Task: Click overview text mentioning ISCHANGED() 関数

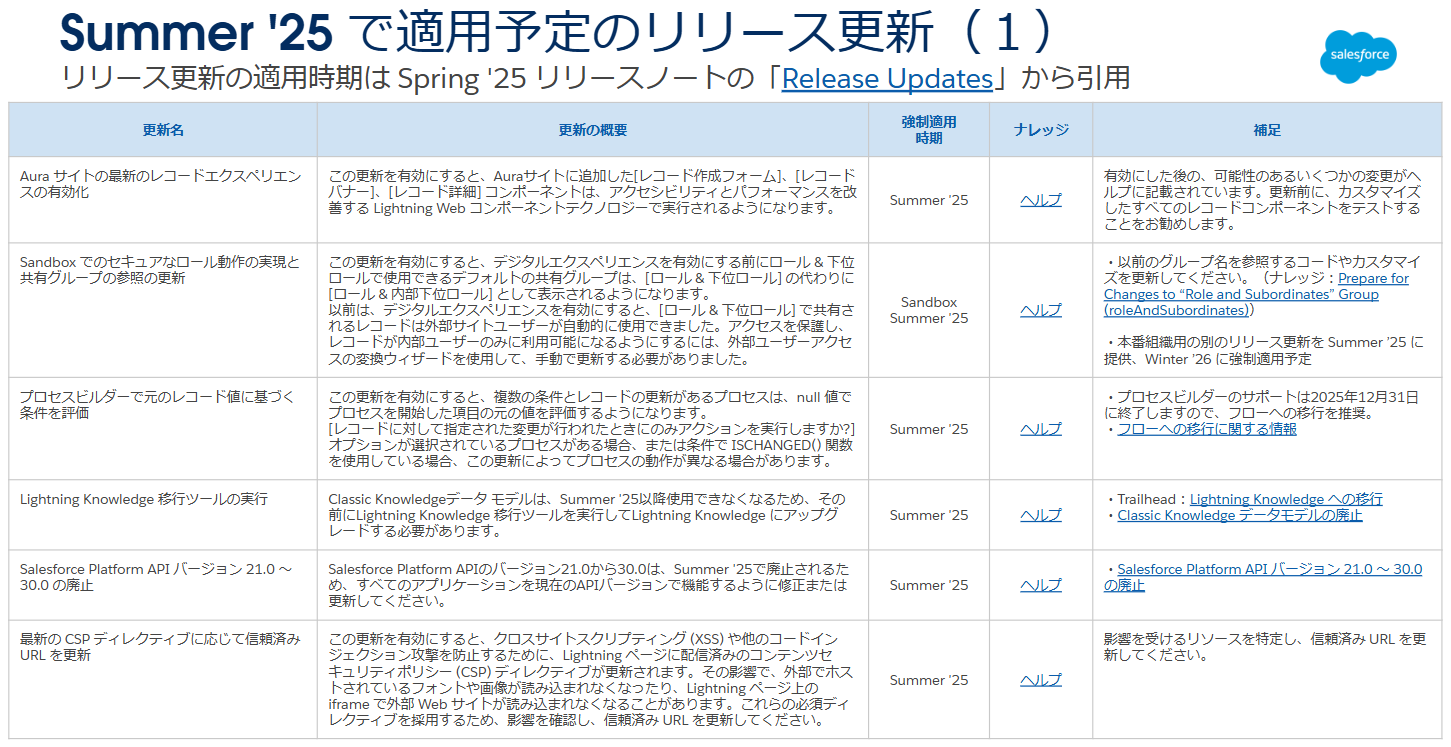Action: click(592, 429)
